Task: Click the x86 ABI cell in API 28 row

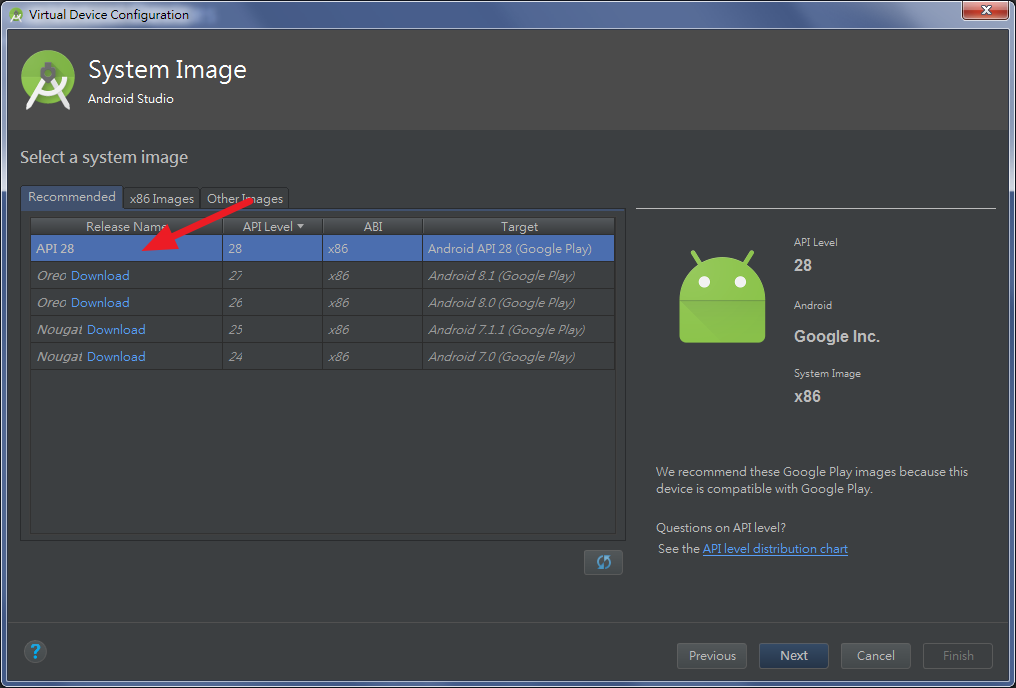Action: pos(373,248)
